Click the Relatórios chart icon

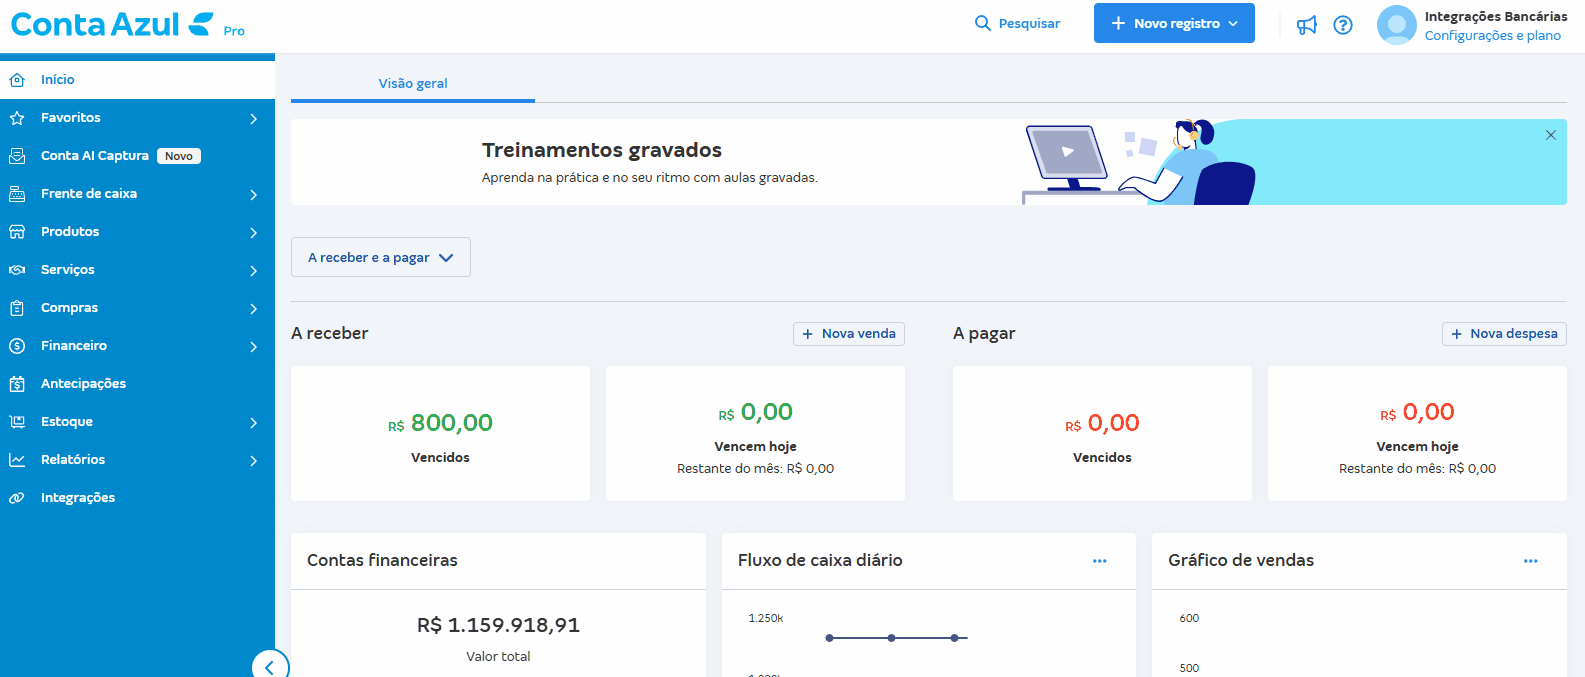click(x=17, y=460)
